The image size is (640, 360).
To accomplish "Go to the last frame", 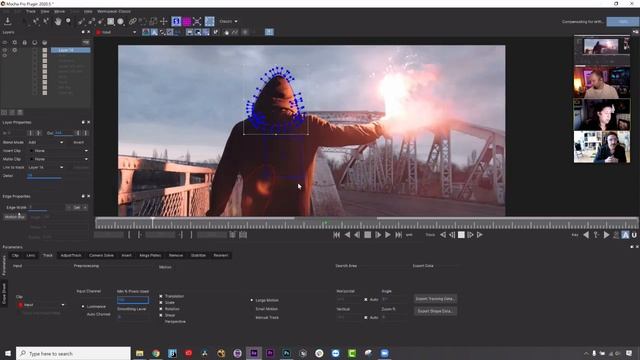I will tap(398, 235).
